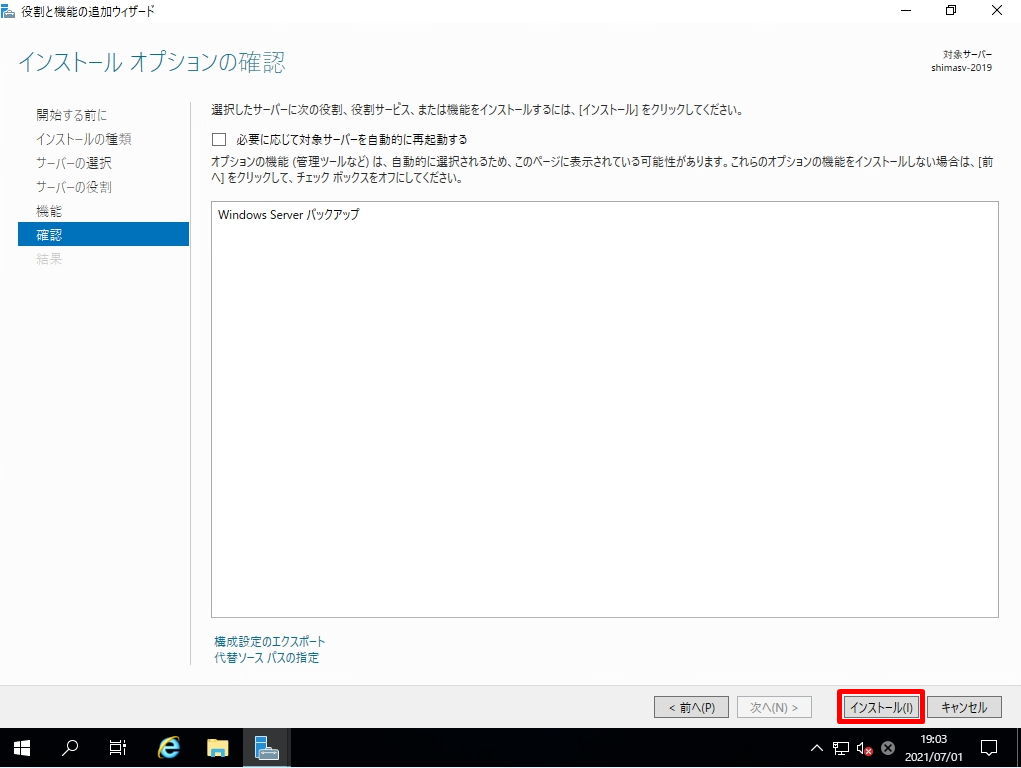Open Task View icon on taskbar
This screenshot has height=768, width=1021.
click(118, 748)
